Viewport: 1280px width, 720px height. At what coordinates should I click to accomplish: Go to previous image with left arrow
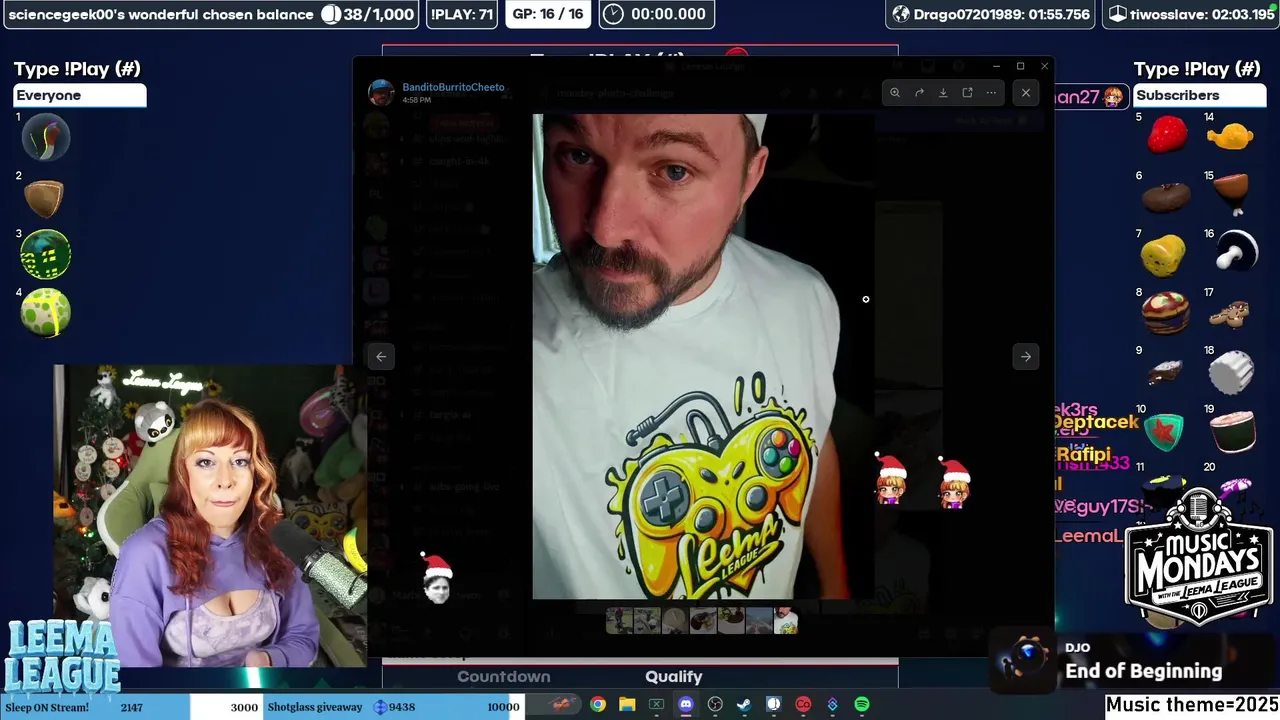(381, 356)
